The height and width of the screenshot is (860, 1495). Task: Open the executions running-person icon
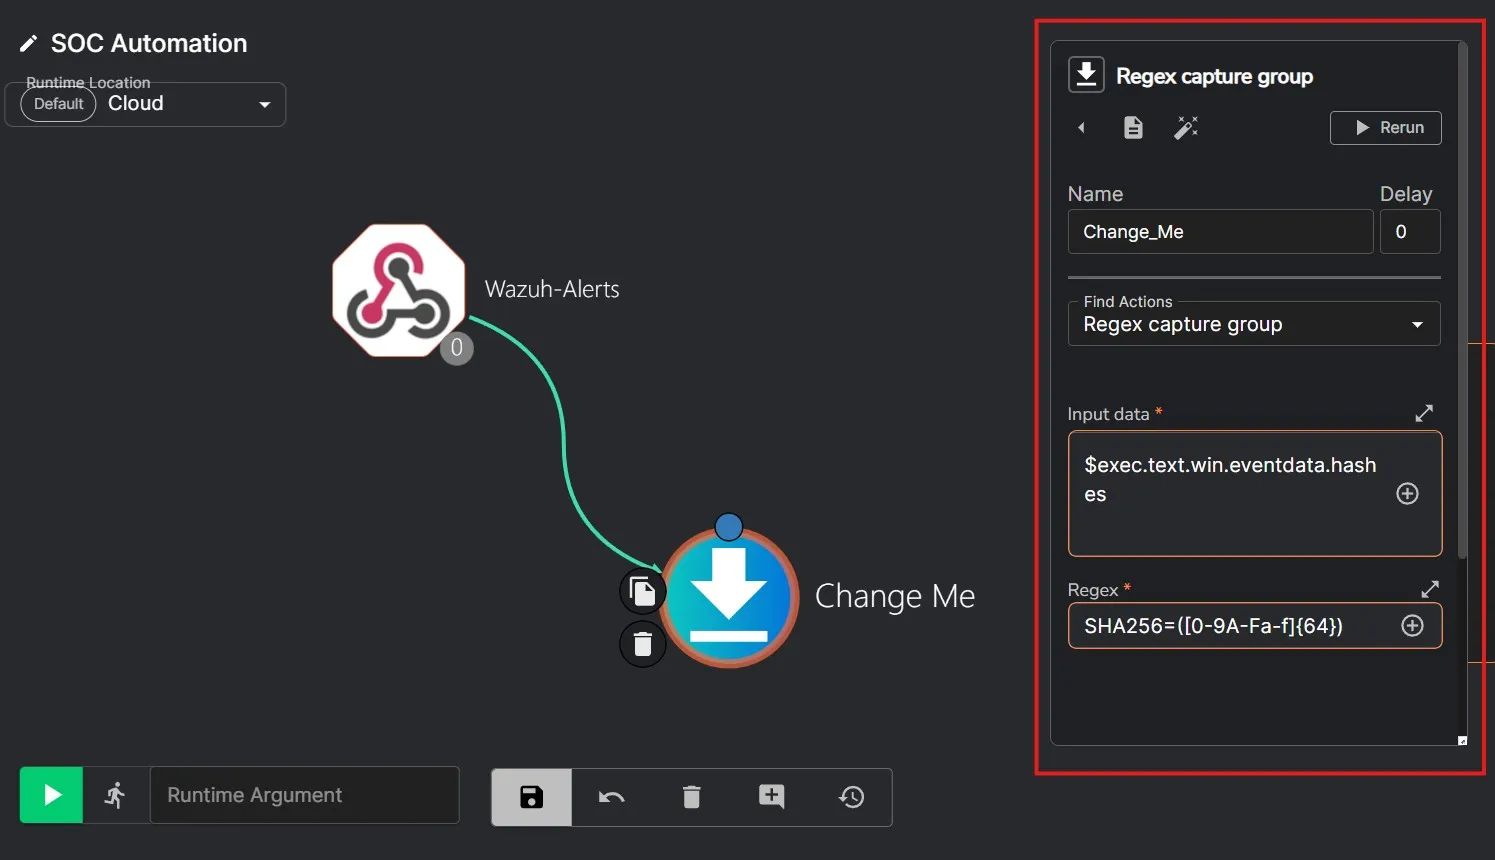click(x=116, y=795)
